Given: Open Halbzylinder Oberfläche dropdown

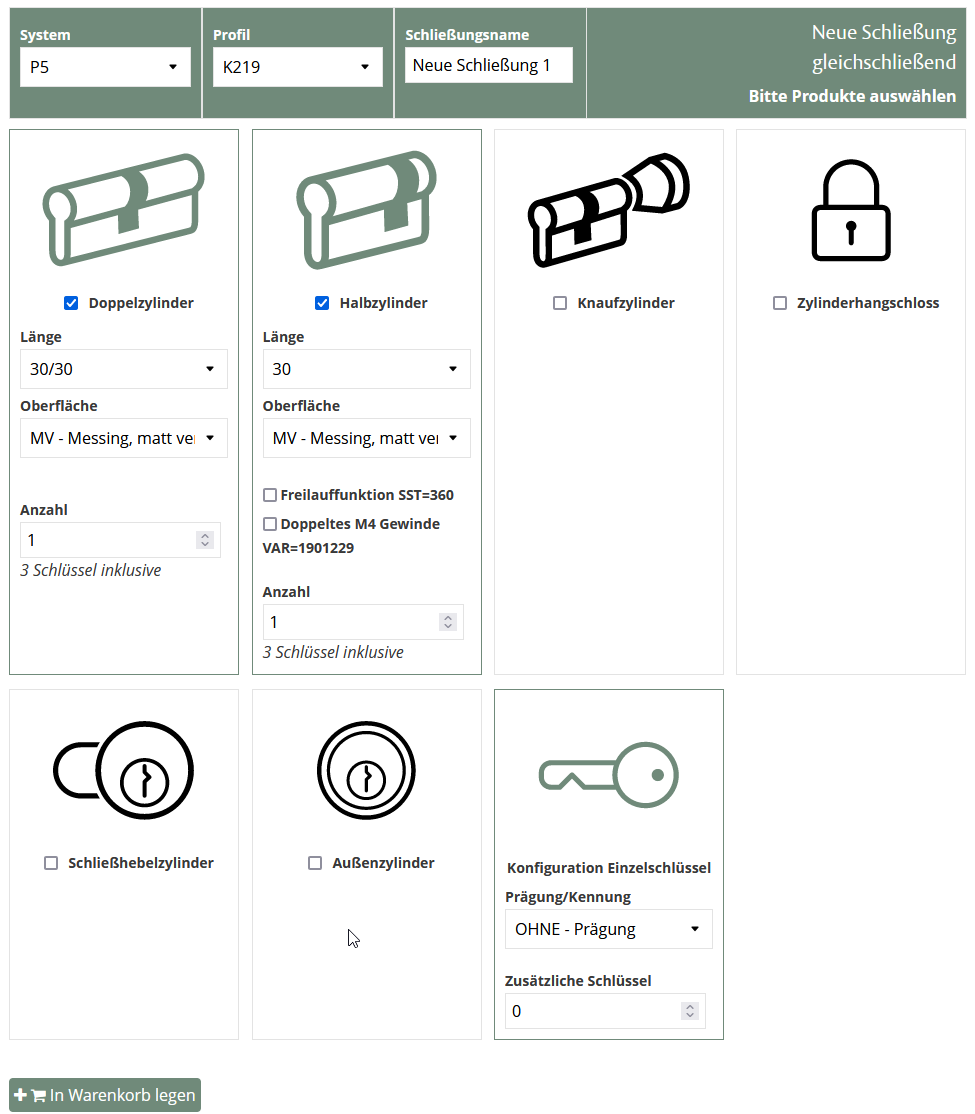Looking at the screenshot, I should pyautogui.click(x=366, y=438).
